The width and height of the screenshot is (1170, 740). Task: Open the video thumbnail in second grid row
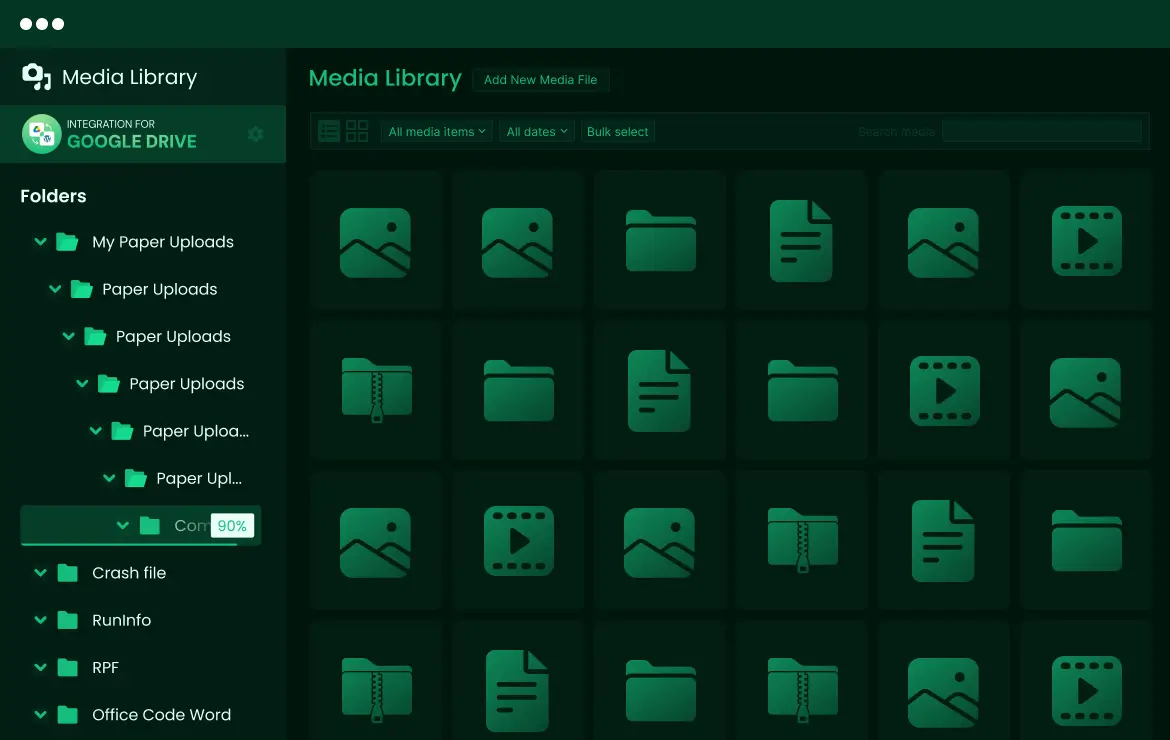click(944, 390)
